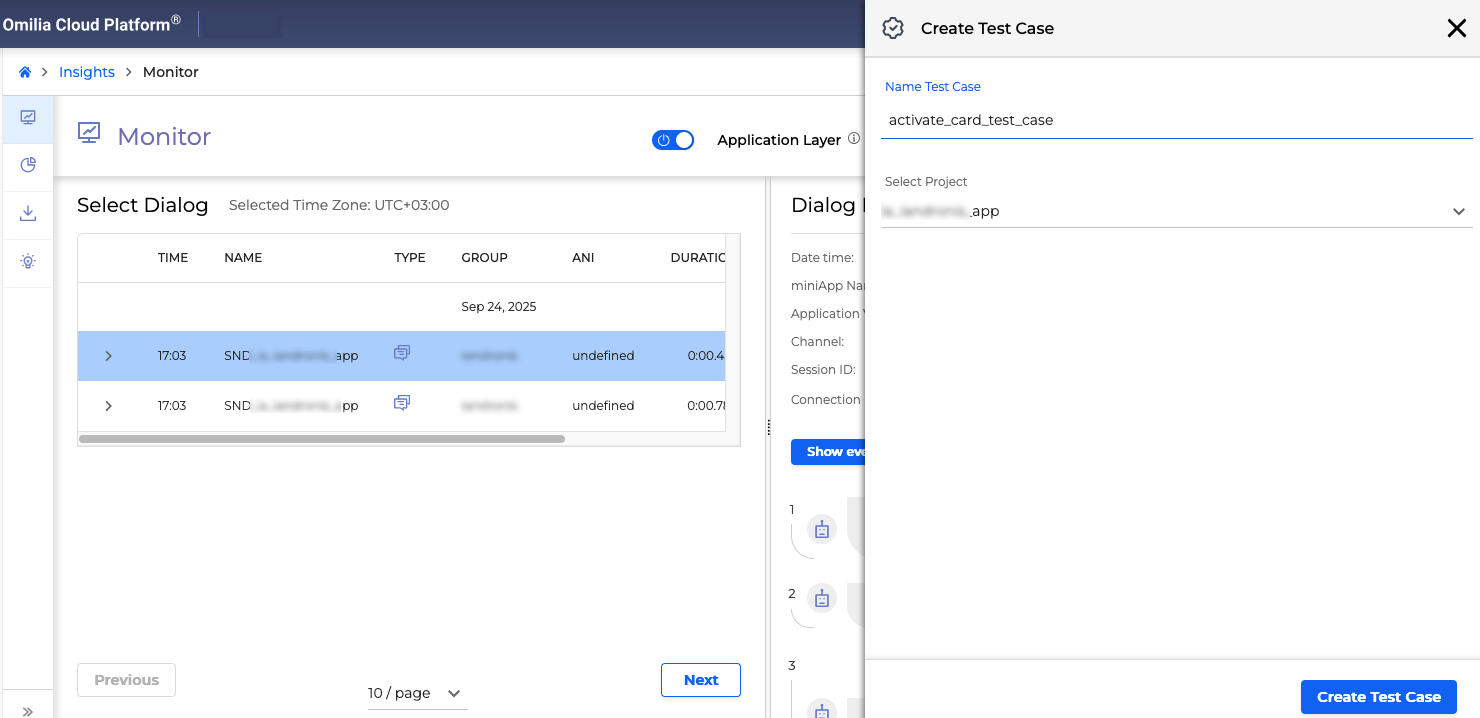Click the copy dialog icon on the first row

pos(402,352)
